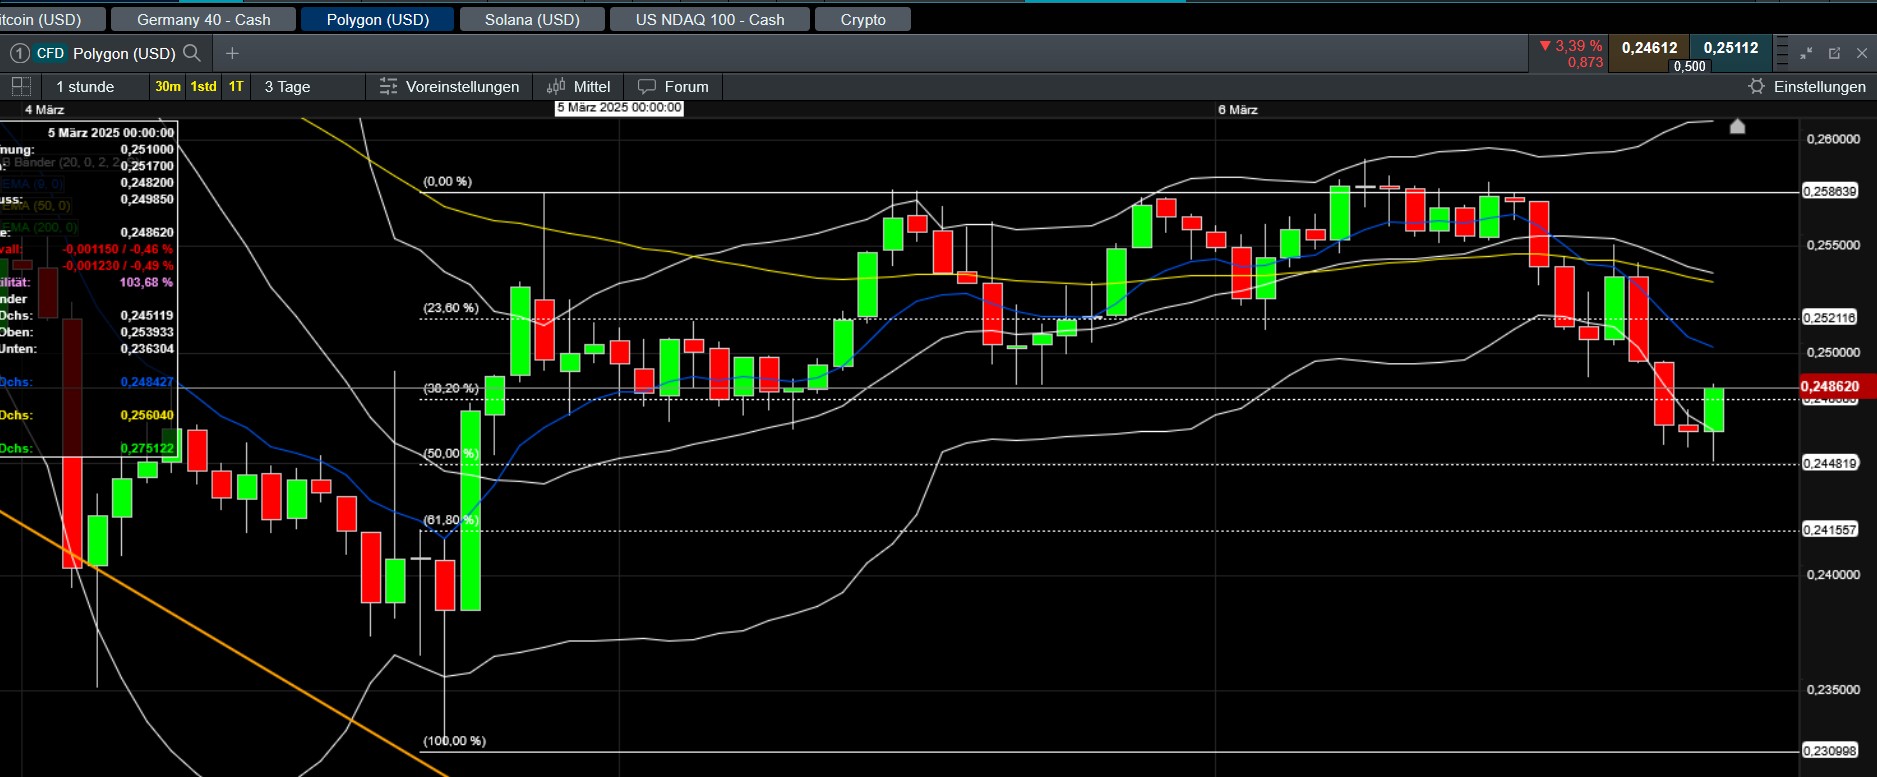Open chart Einstellungen
This screenshot has width=1877, height=777.
click(1807, 87)
